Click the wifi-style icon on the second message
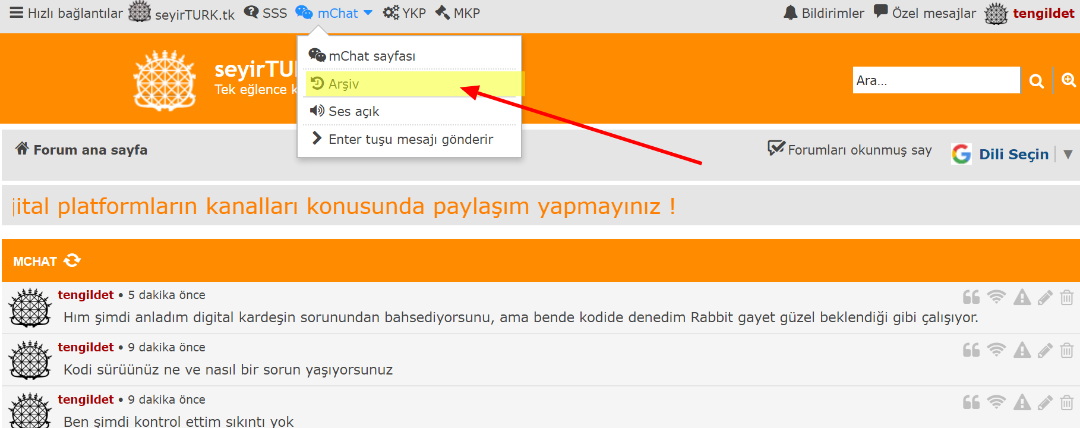Screen dimensions: 1080x428 [995, 349]
